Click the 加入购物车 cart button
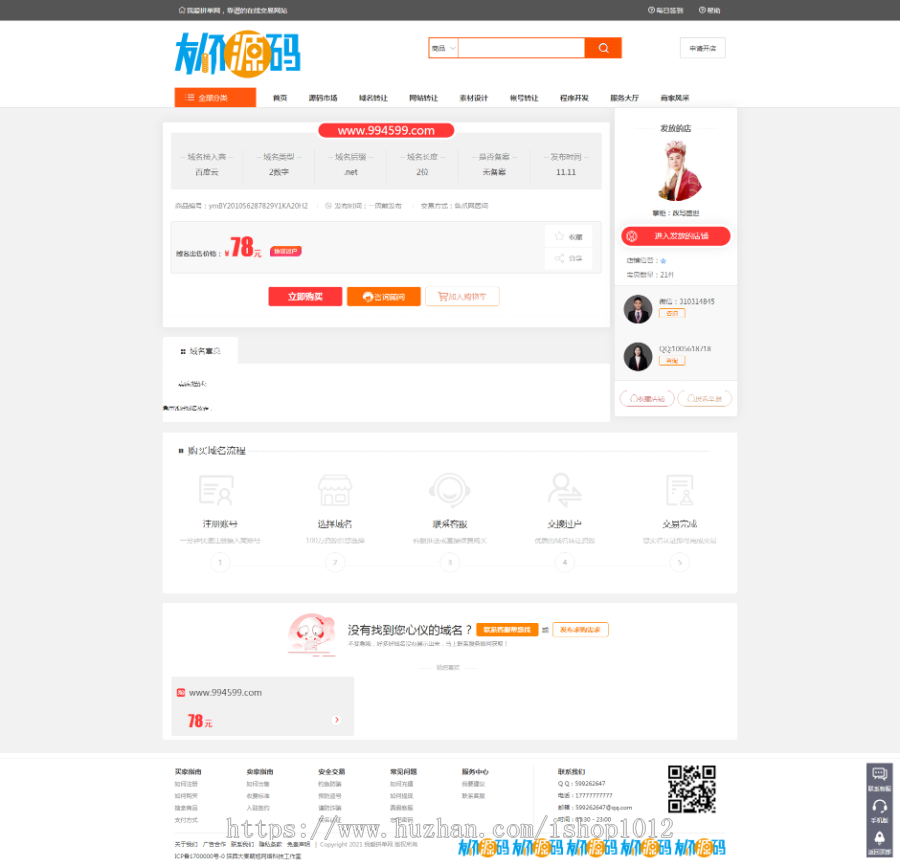900x867 pixels. pos(462,297)
